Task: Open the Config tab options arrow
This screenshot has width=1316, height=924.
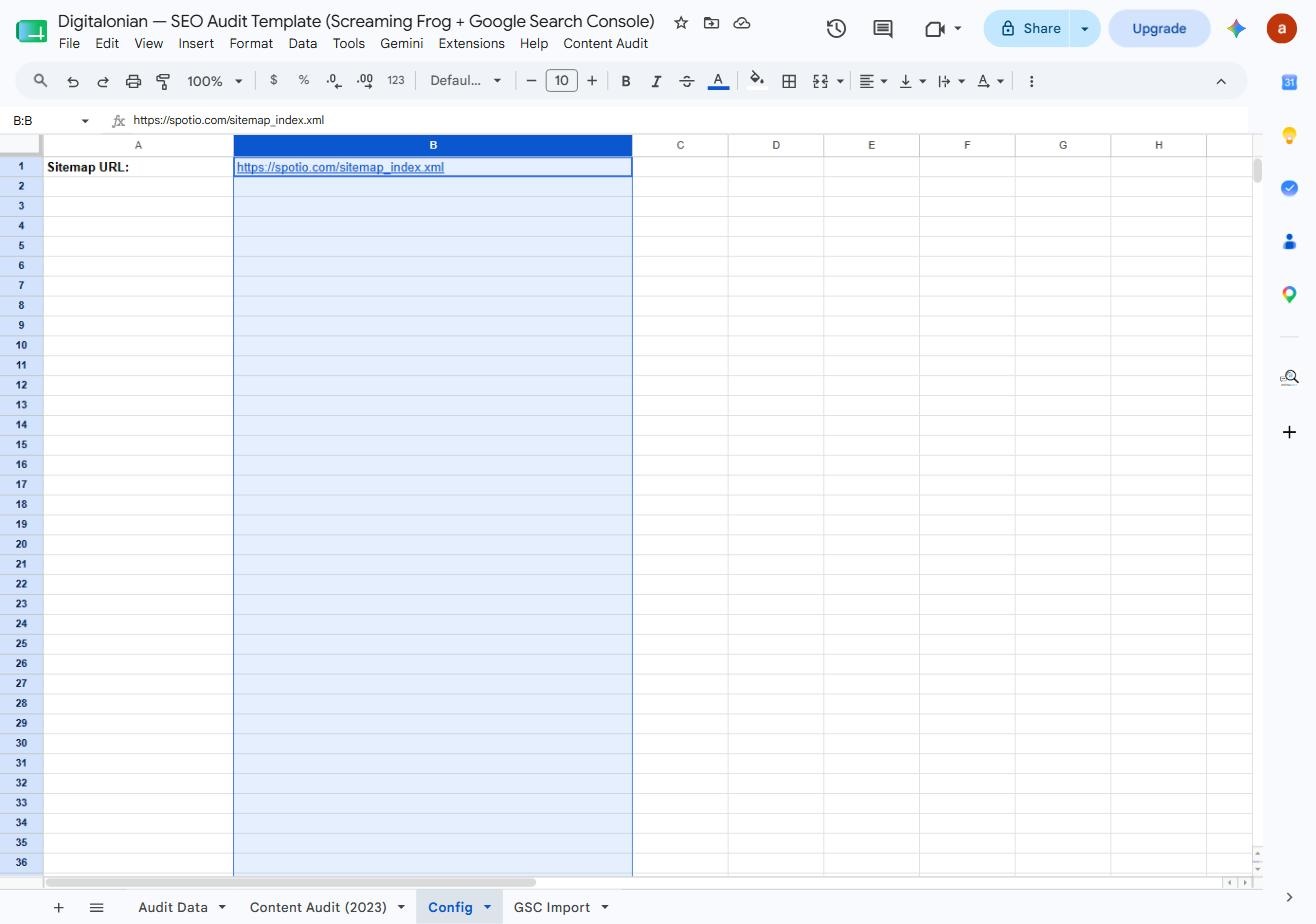Action: [x=487, y=907]
